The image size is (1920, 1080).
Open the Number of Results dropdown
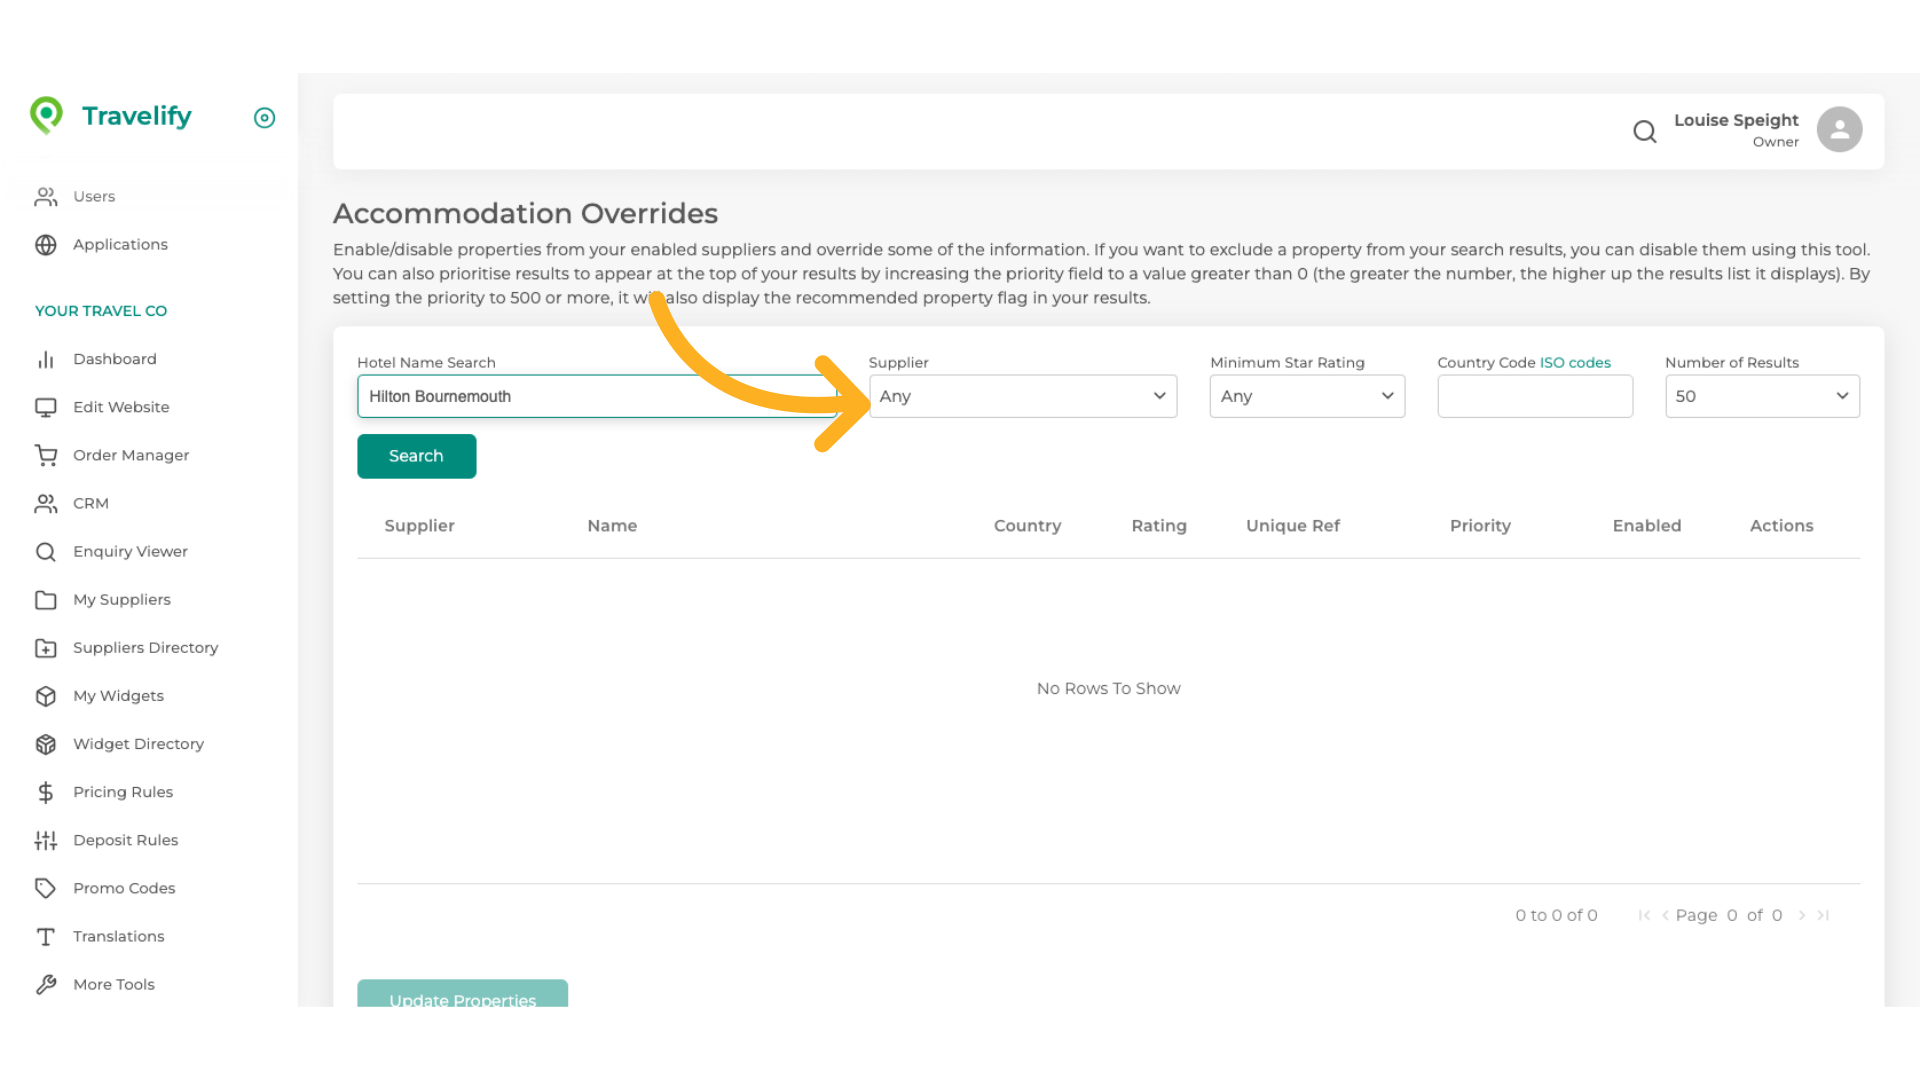tap(1761, 396)
